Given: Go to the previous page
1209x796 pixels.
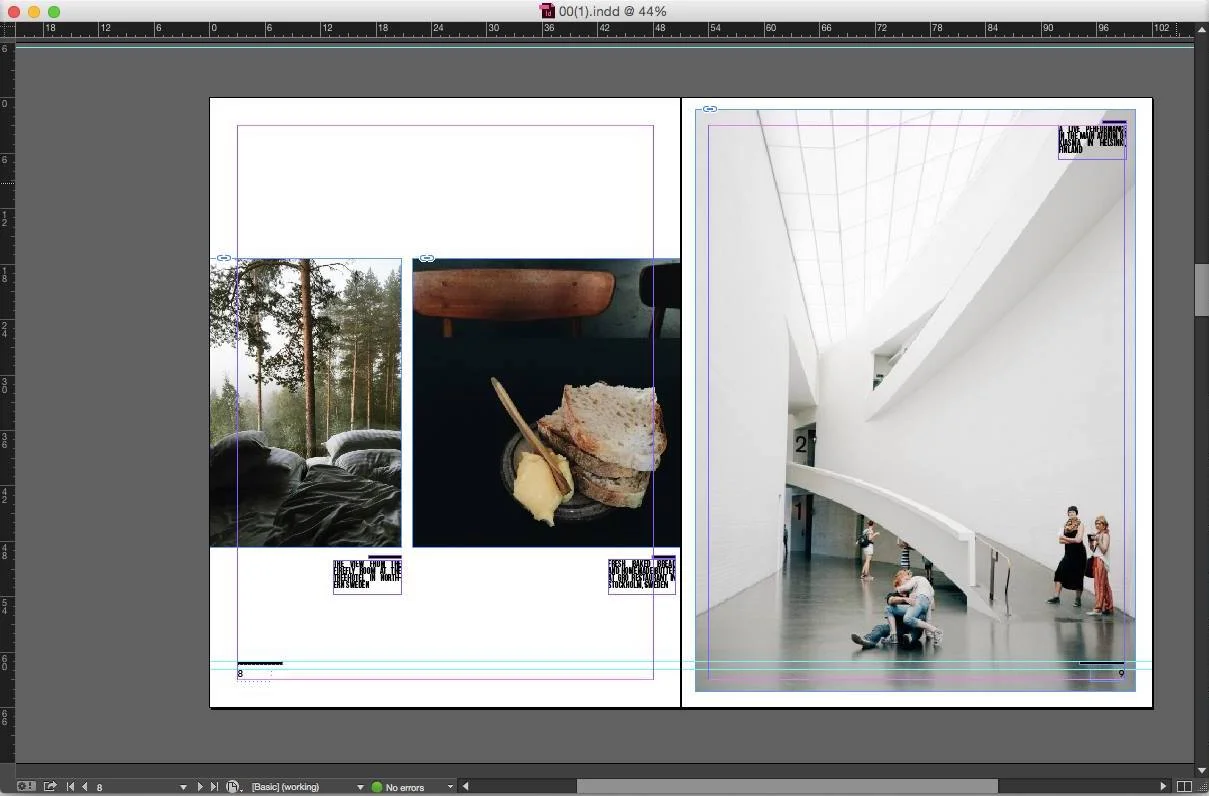Looking at the screenshot, I should pos(85,787).
